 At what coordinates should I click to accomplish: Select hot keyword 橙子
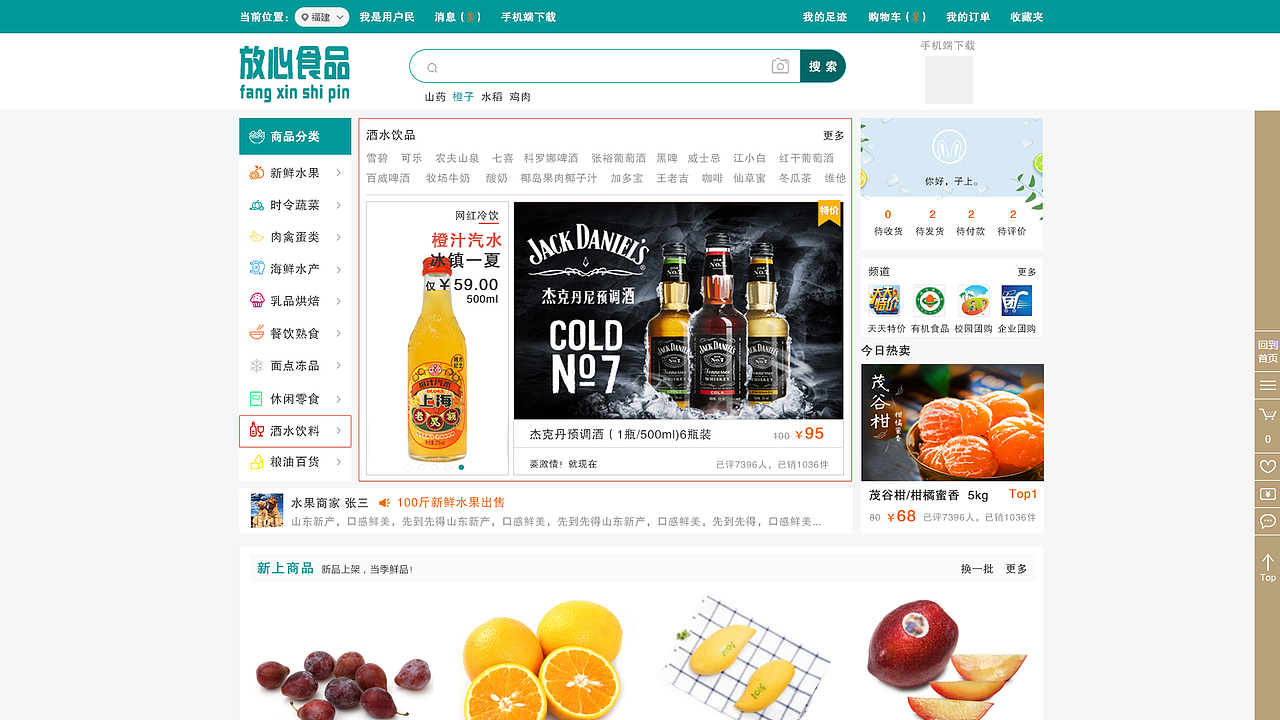(x=463, y=97)
